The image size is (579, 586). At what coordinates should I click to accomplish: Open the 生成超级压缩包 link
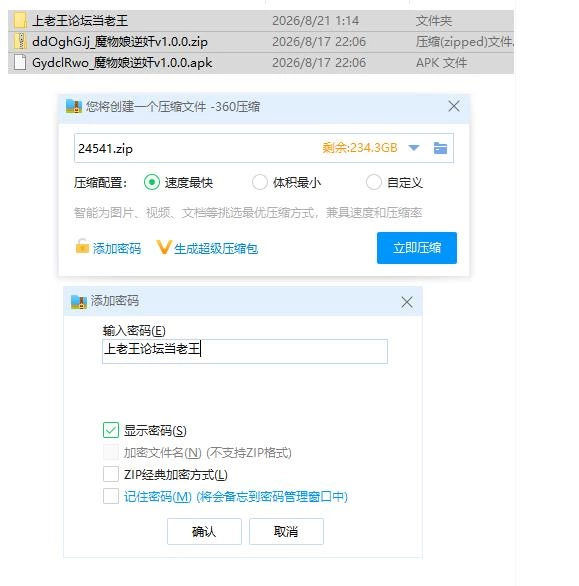216,249
